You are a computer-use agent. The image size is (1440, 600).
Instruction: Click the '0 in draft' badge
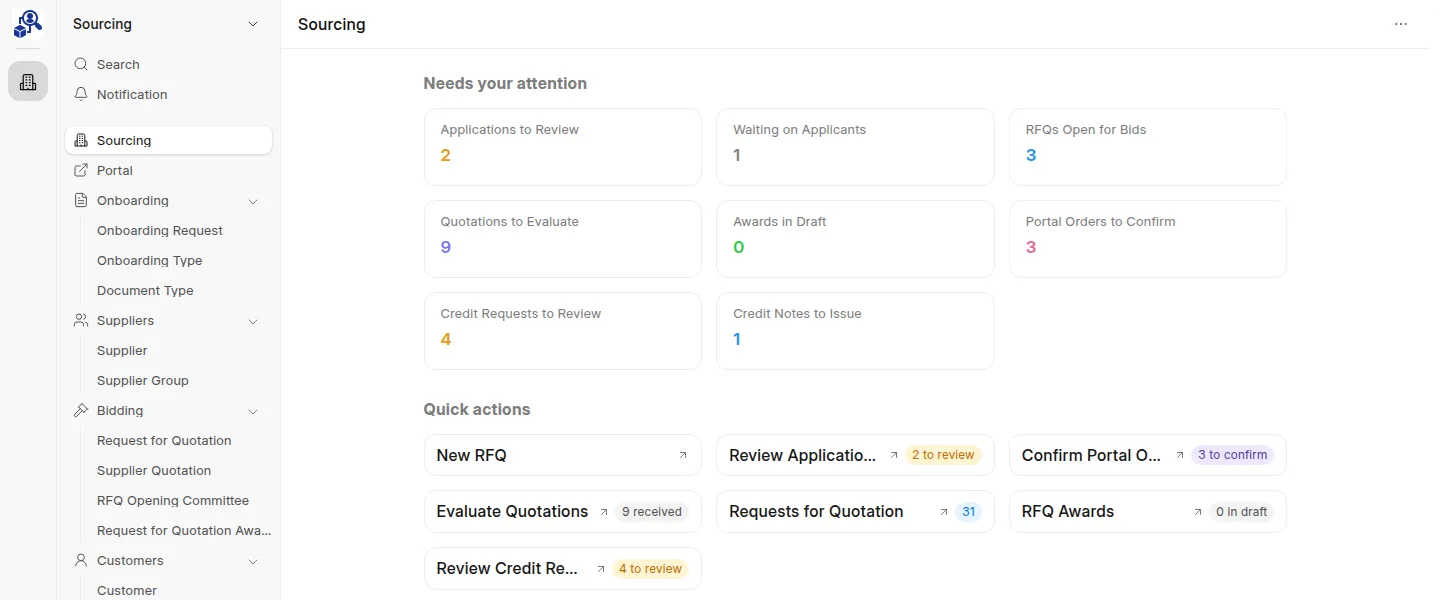(1241, 511)
